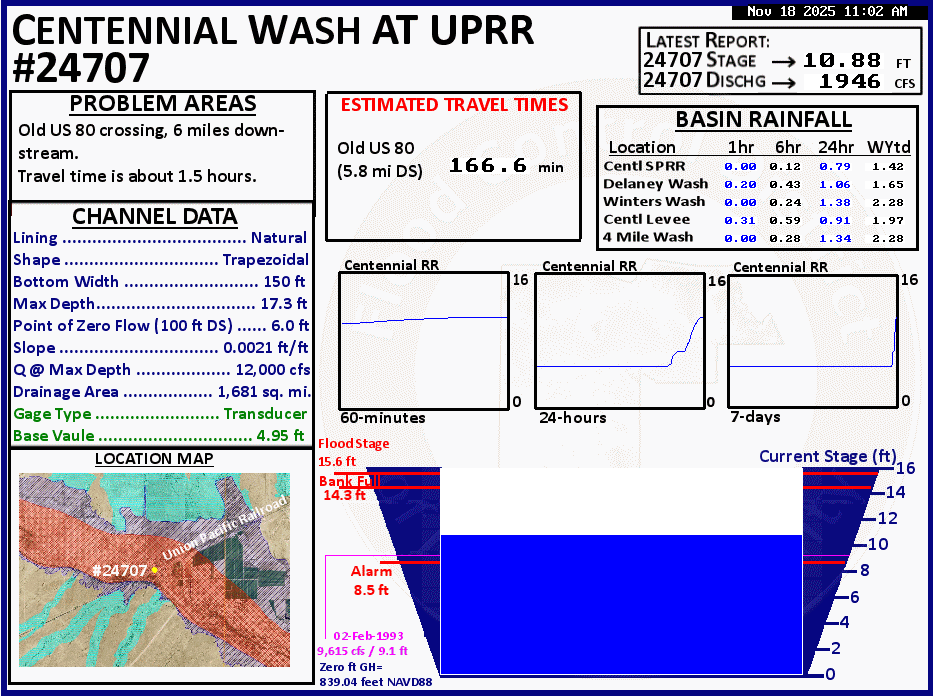Click the 10.88 stage reading
Screen dimensions: 933x696
pyautogui.click(x=844, y=61)
